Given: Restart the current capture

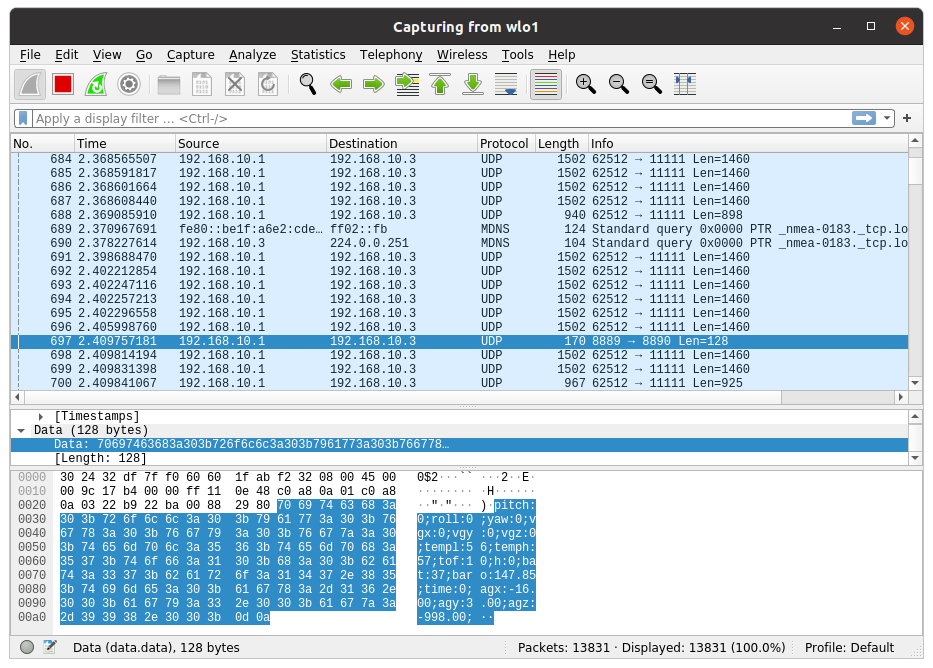Looking at the screenshot, I should [96, 84].
